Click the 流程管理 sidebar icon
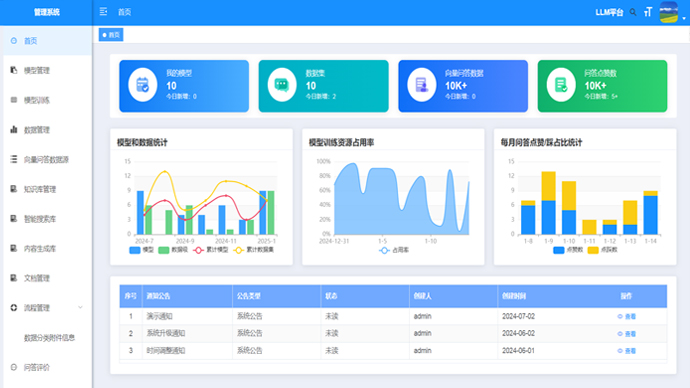The width and height of the screenshot is (690, 388). coord(14,307)
